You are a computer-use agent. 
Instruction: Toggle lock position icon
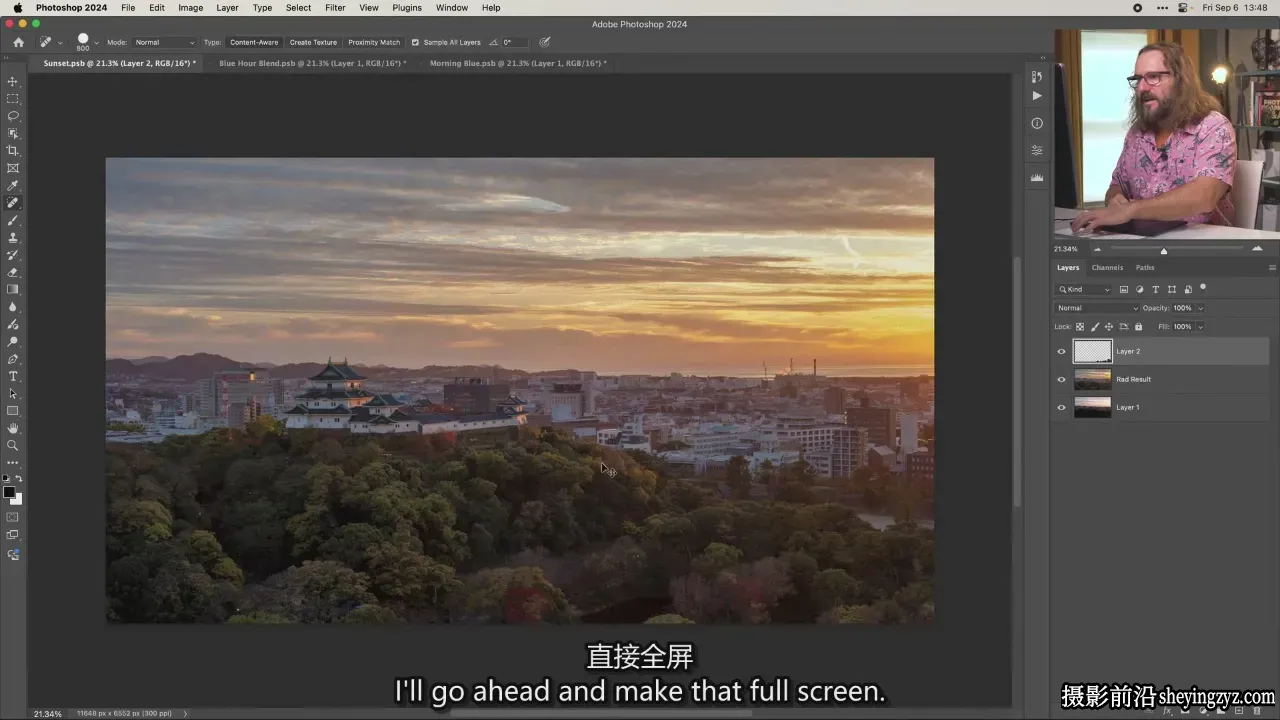tap(1108, 326)
